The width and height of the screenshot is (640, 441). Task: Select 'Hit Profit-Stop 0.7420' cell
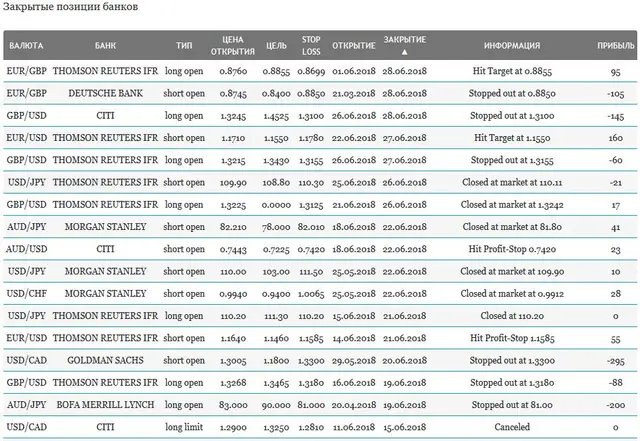tap(512, 249)
